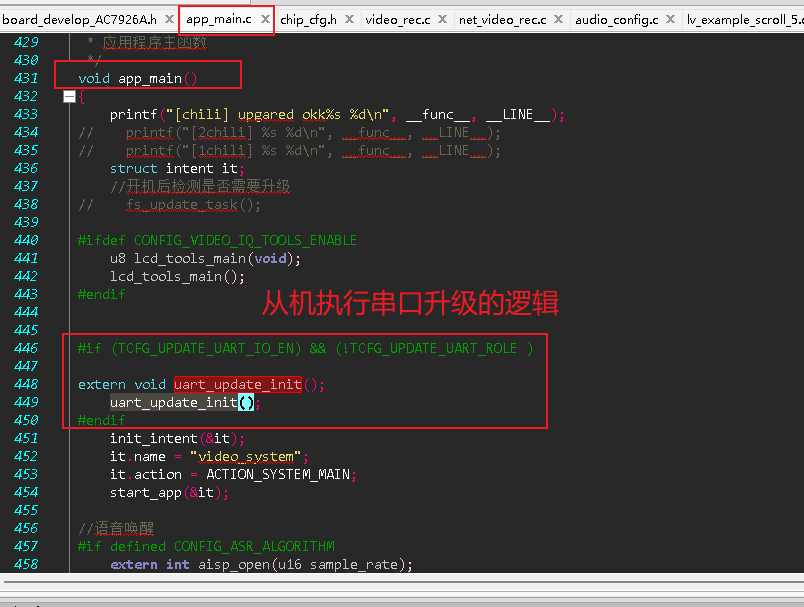The width and height of the screenshot is (804, 607).
Task: Close the app_main.c tab
Action: 265,19
